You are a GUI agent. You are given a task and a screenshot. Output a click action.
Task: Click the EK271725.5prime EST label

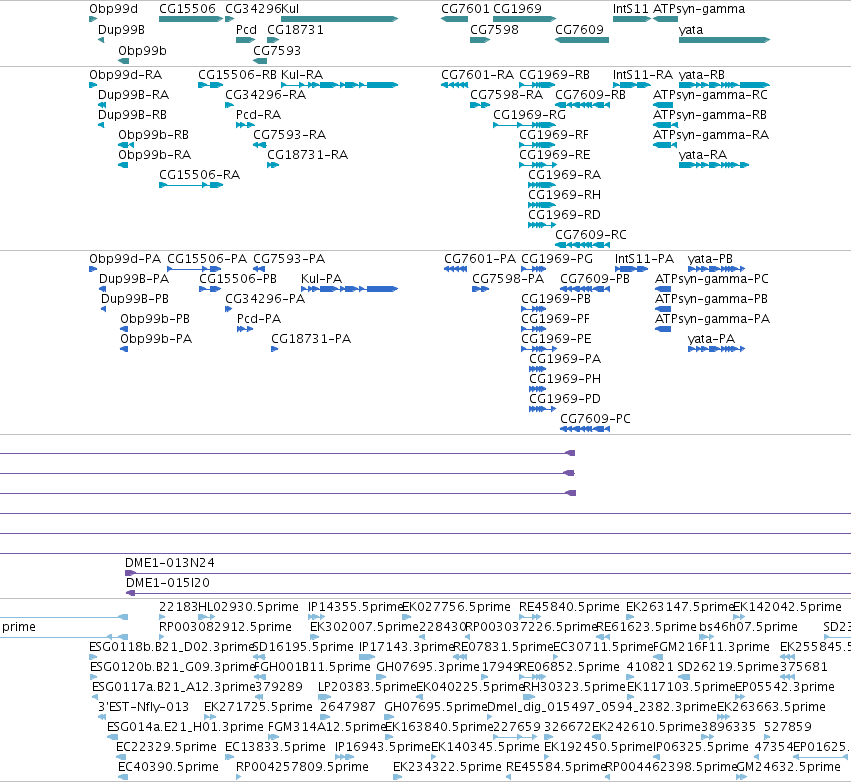click(x=258, y=707)
